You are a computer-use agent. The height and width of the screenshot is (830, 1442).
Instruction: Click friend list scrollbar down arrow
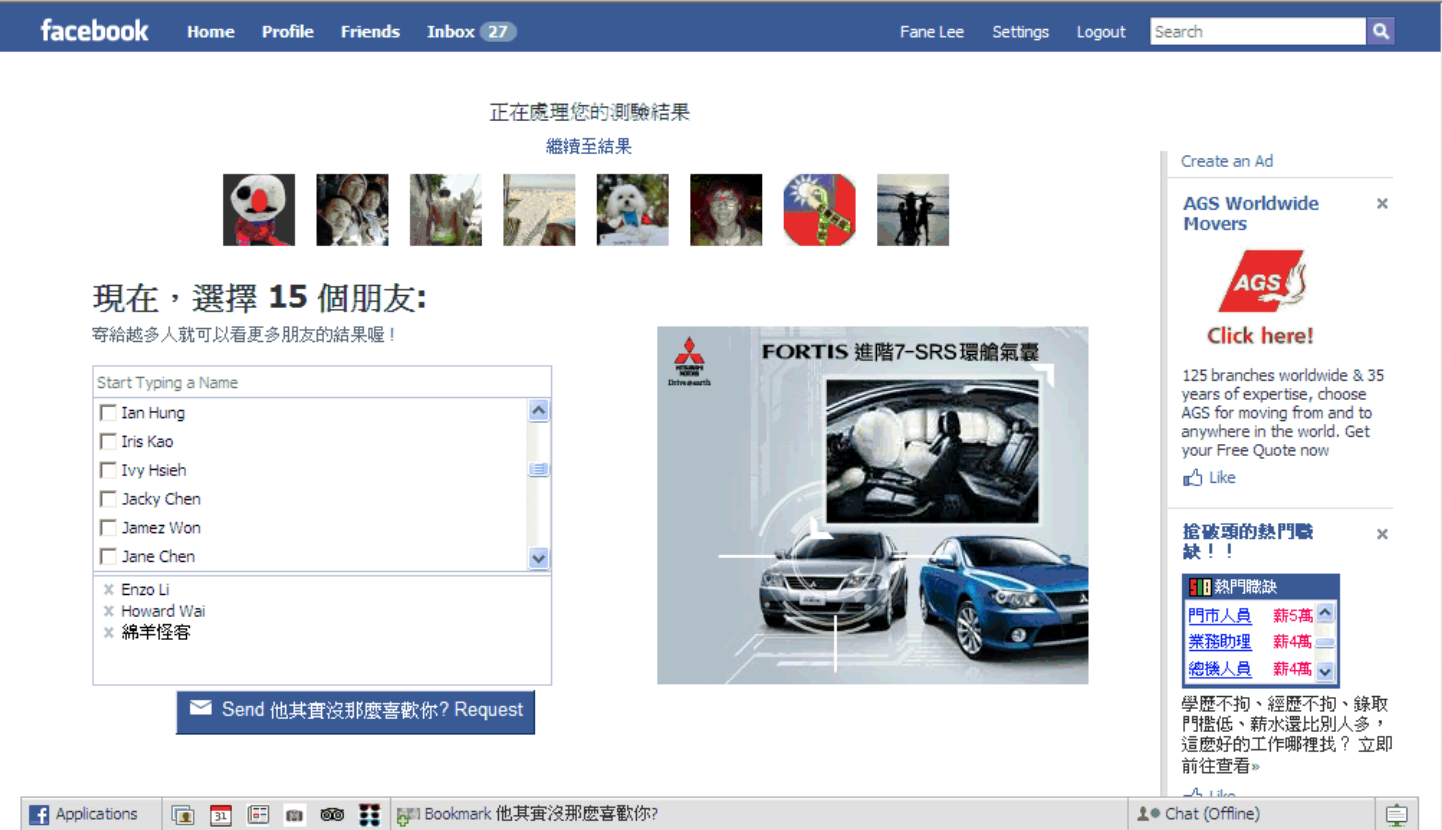pos(538,559)
